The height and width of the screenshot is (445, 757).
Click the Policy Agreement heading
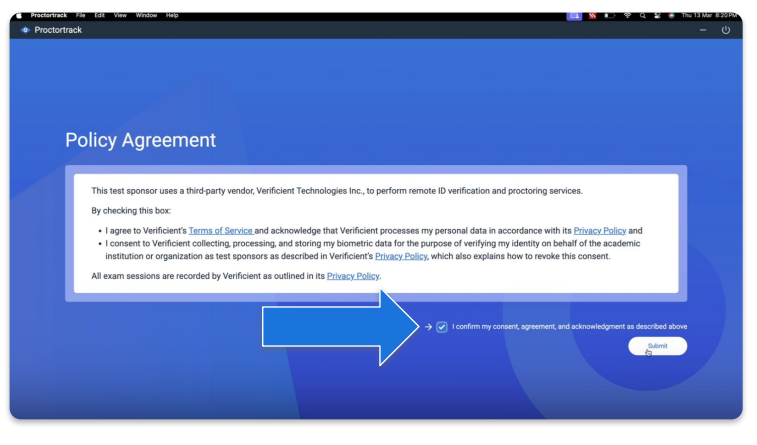click(140, 140)
